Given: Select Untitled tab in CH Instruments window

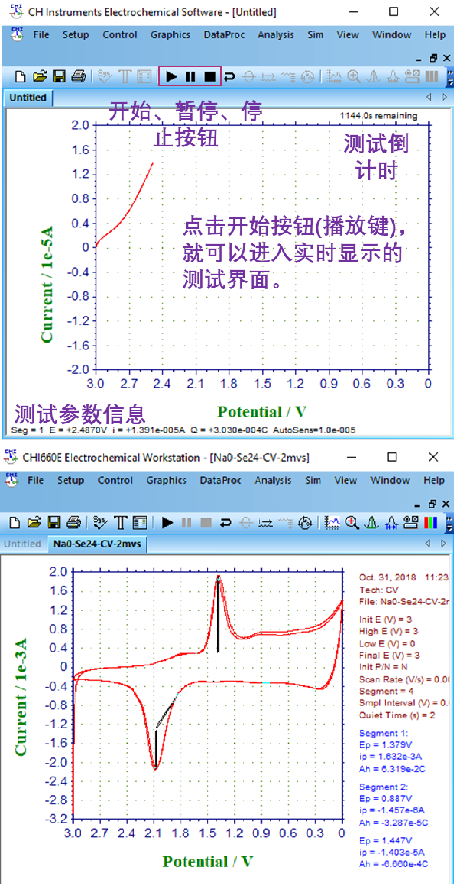Looking at the screenshot, I should (28, 98).
